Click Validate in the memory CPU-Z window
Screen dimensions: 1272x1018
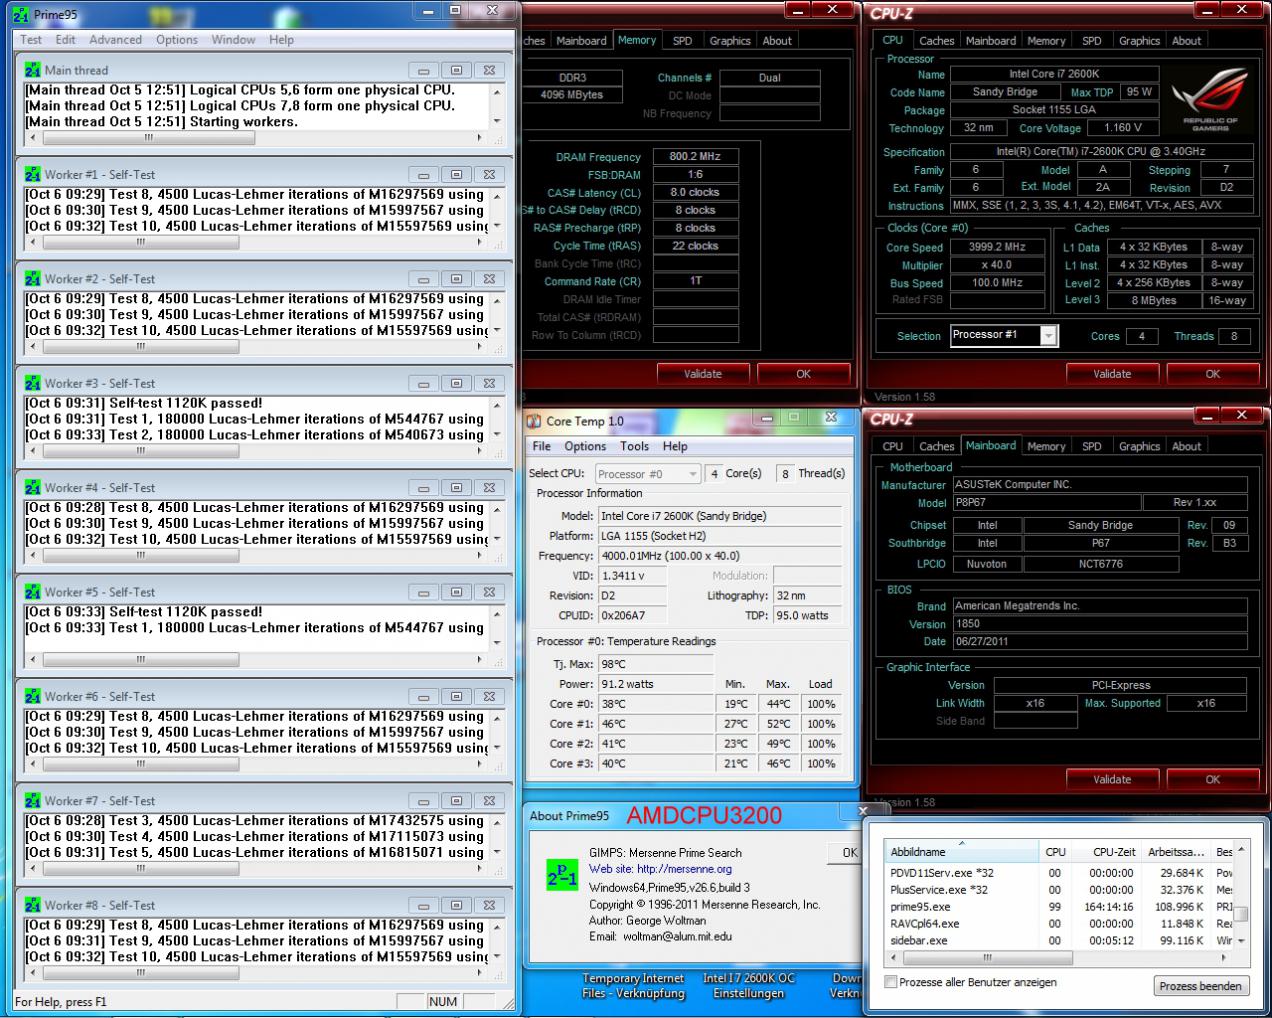point(703,374)
